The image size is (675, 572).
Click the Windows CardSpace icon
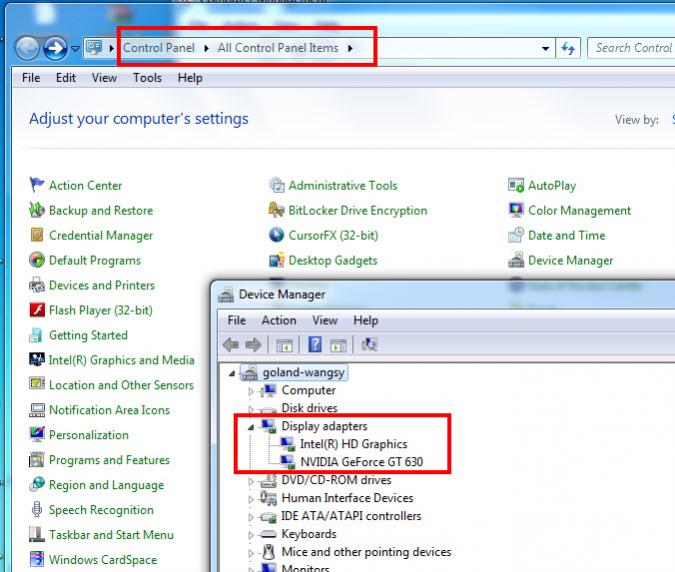click(x=37, y=560)
